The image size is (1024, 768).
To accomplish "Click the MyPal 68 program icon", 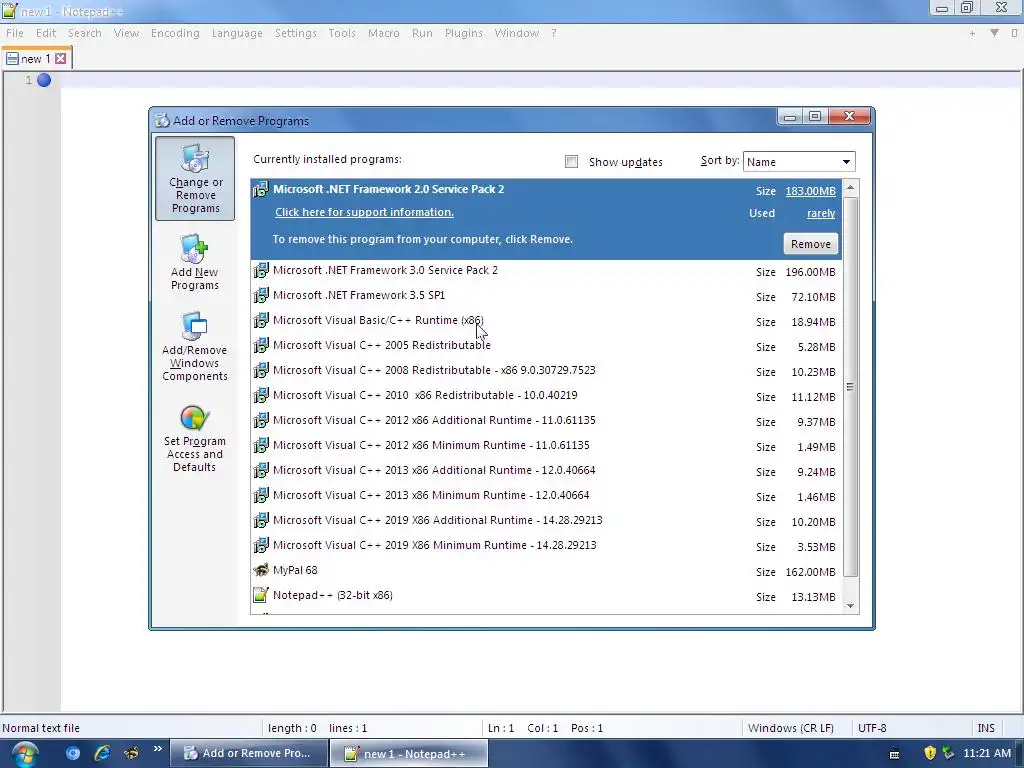I will [261, 570].
